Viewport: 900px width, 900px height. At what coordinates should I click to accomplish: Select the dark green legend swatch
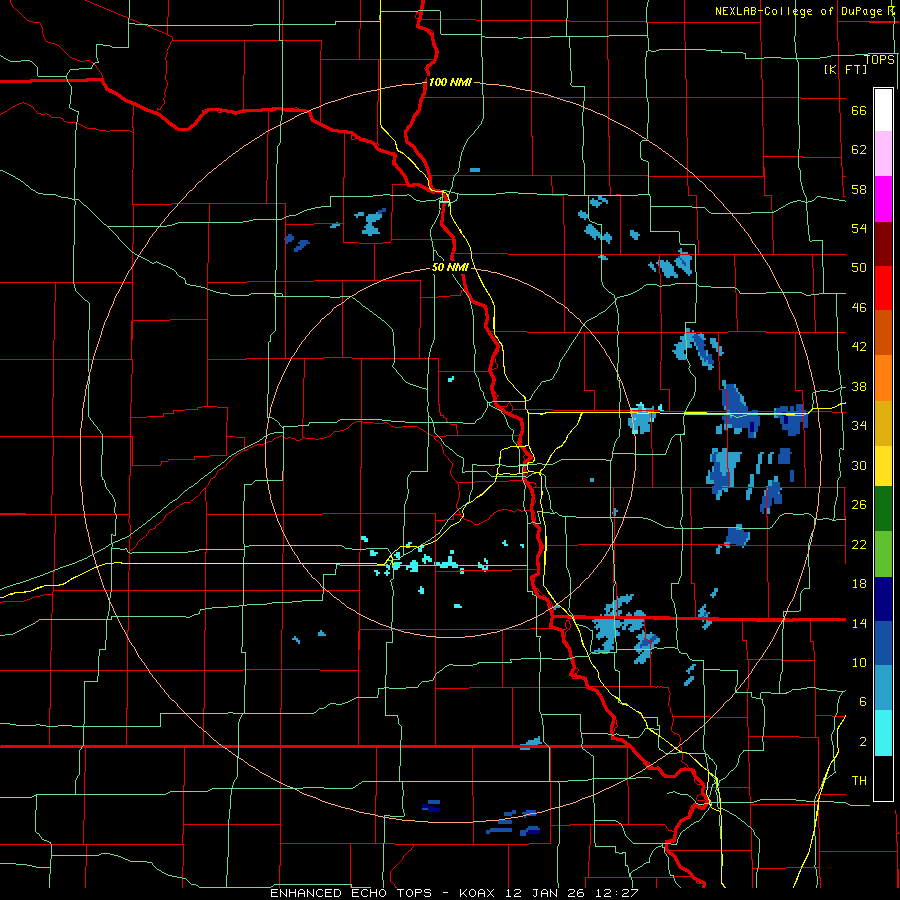pyautogui.click(x=883, y=509)
